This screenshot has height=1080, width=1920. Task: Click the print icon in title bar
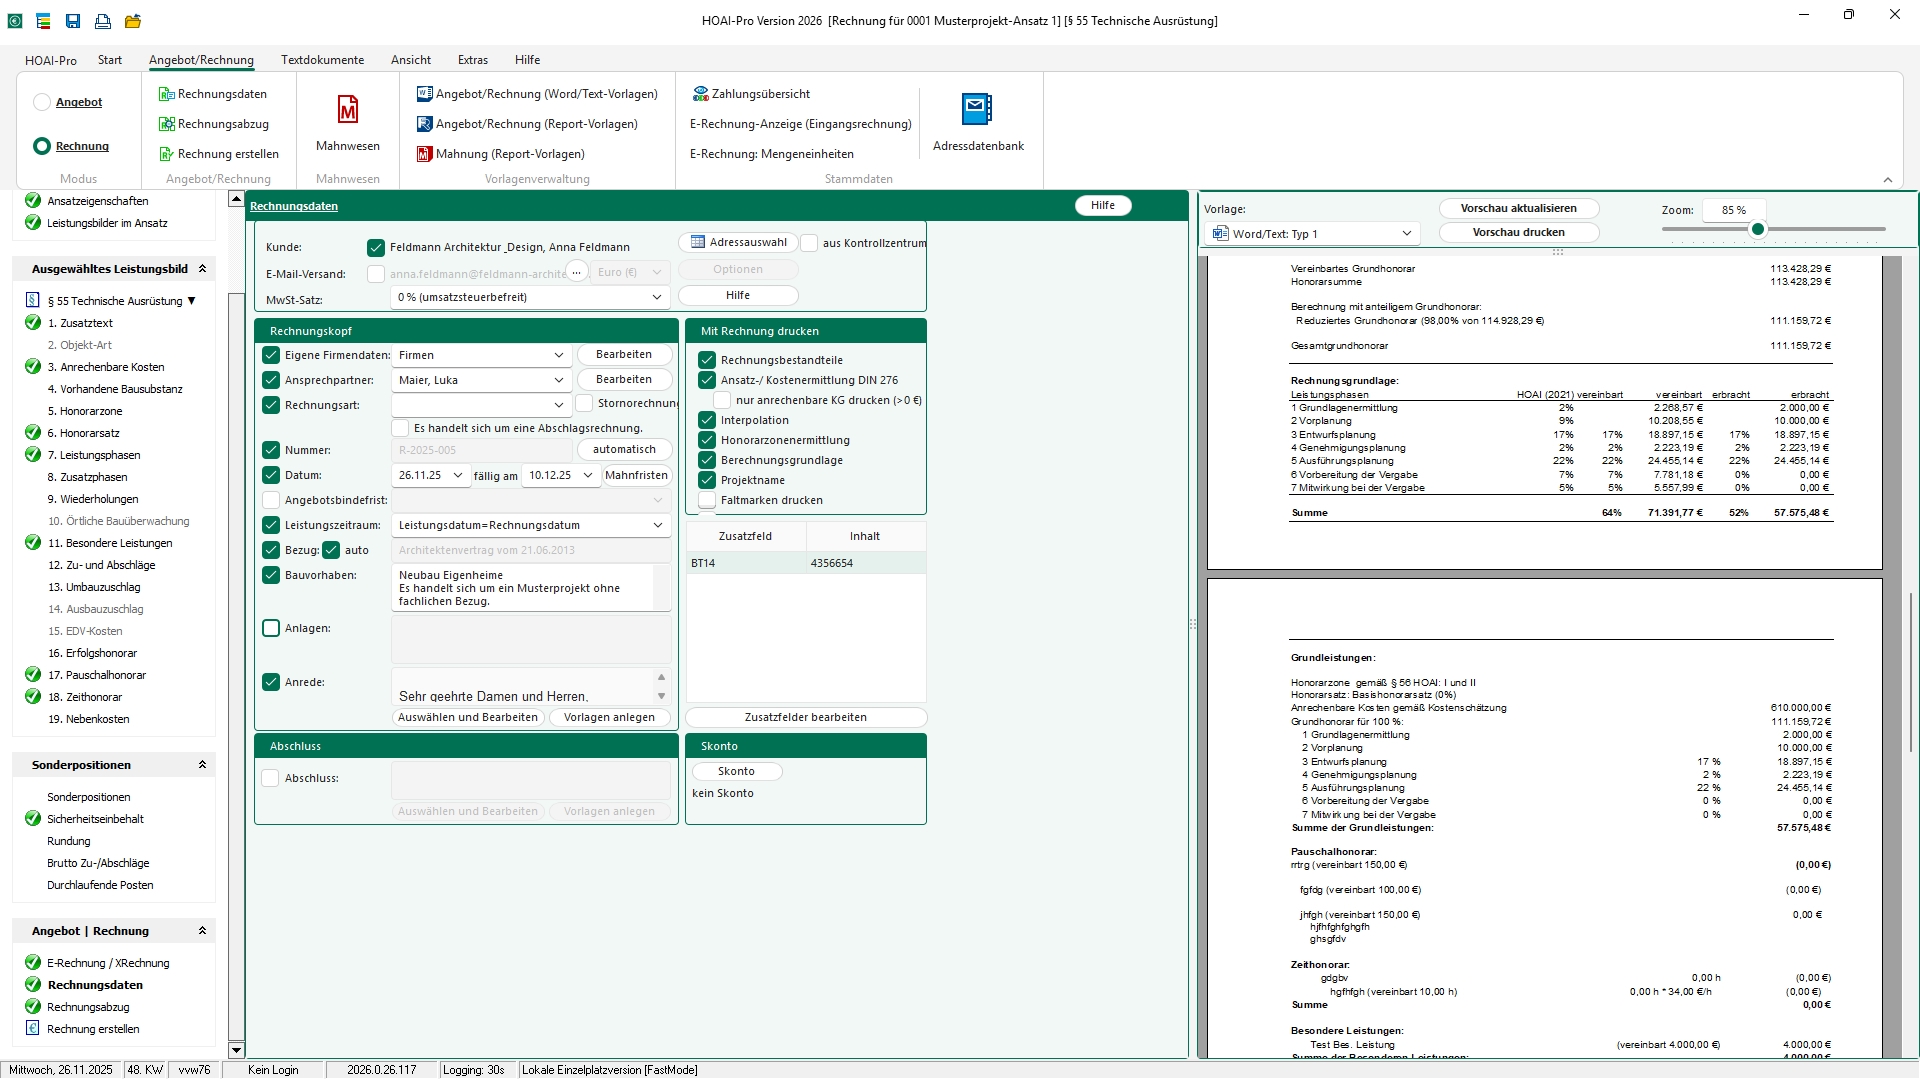103,20
